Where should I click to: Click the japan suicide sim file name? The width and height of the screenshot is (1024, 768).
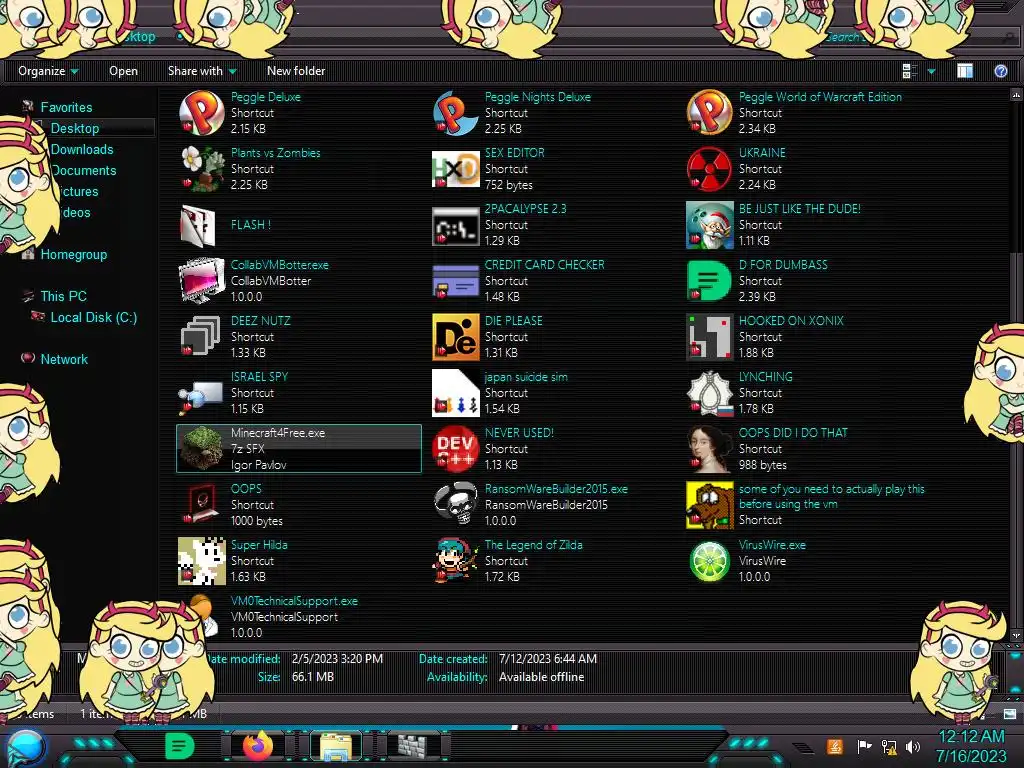(526, 377)
